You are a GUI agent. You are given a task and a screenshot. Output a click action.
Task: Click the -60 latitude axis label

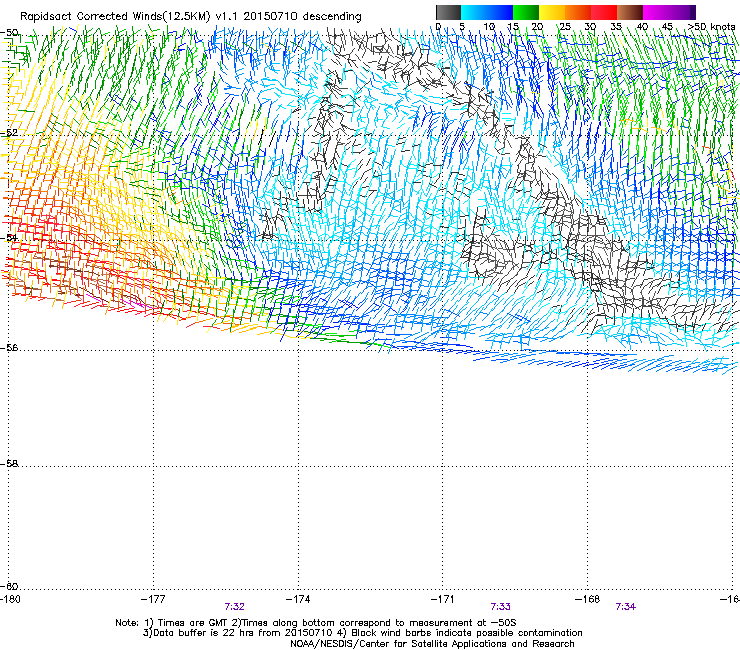(x=9, y=586)
